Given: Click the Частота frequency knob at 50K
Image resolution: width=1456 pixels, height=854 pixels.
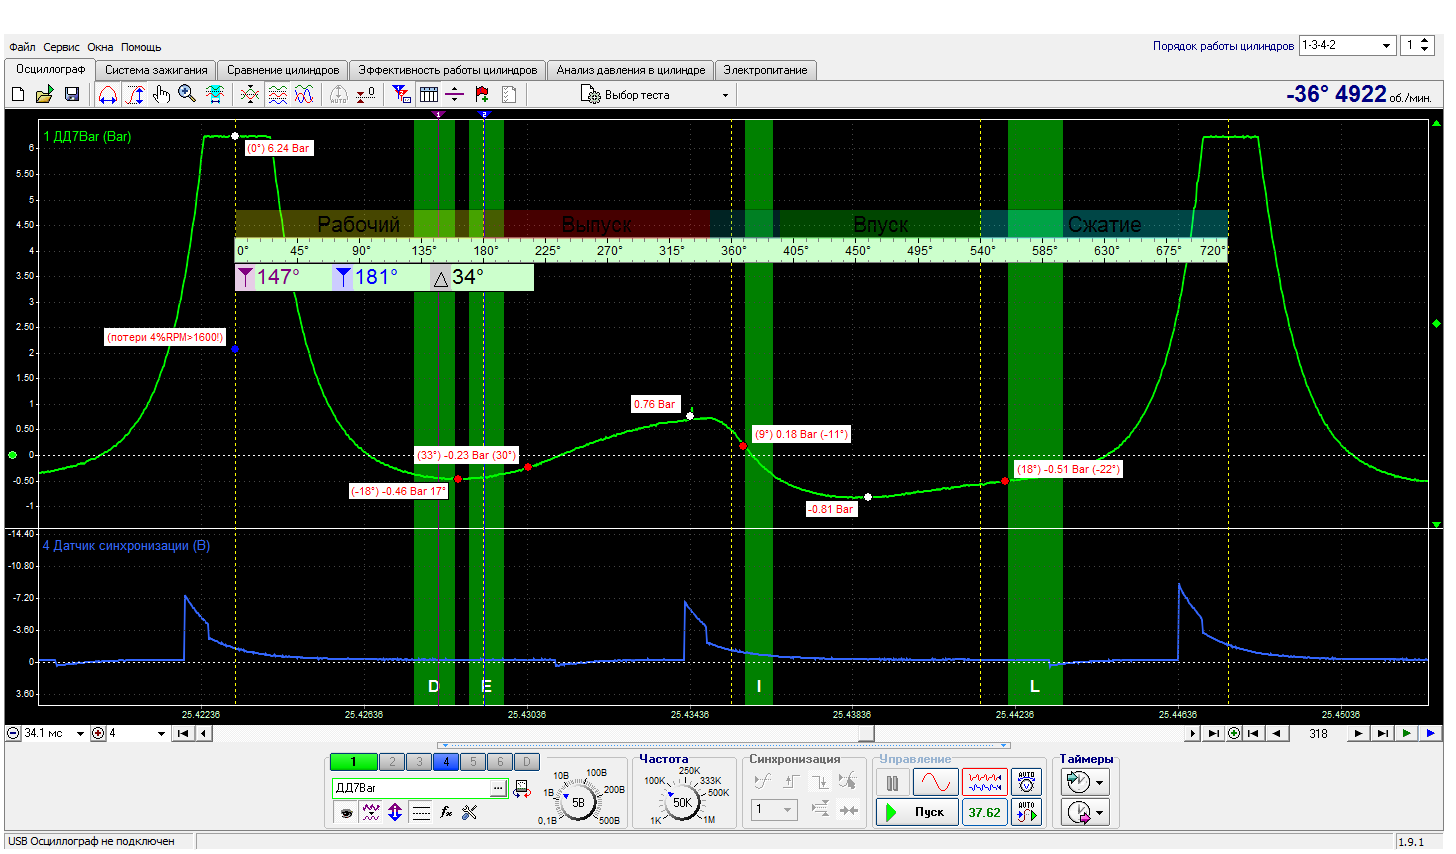Looking at the screenshot, I should pyautogui.click(x=682, y=802).
